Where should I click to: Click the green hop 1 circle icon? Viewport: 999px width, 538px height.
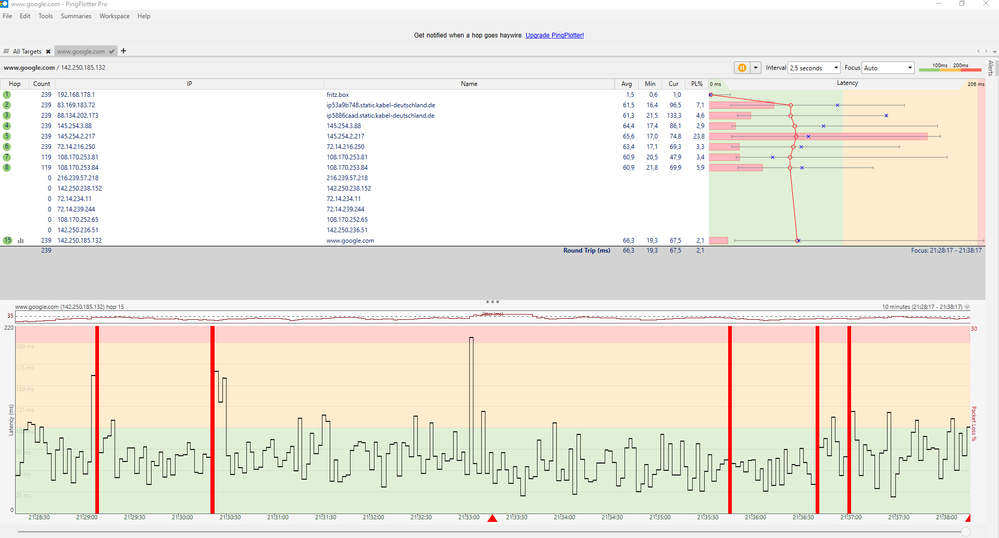(7, 94)
